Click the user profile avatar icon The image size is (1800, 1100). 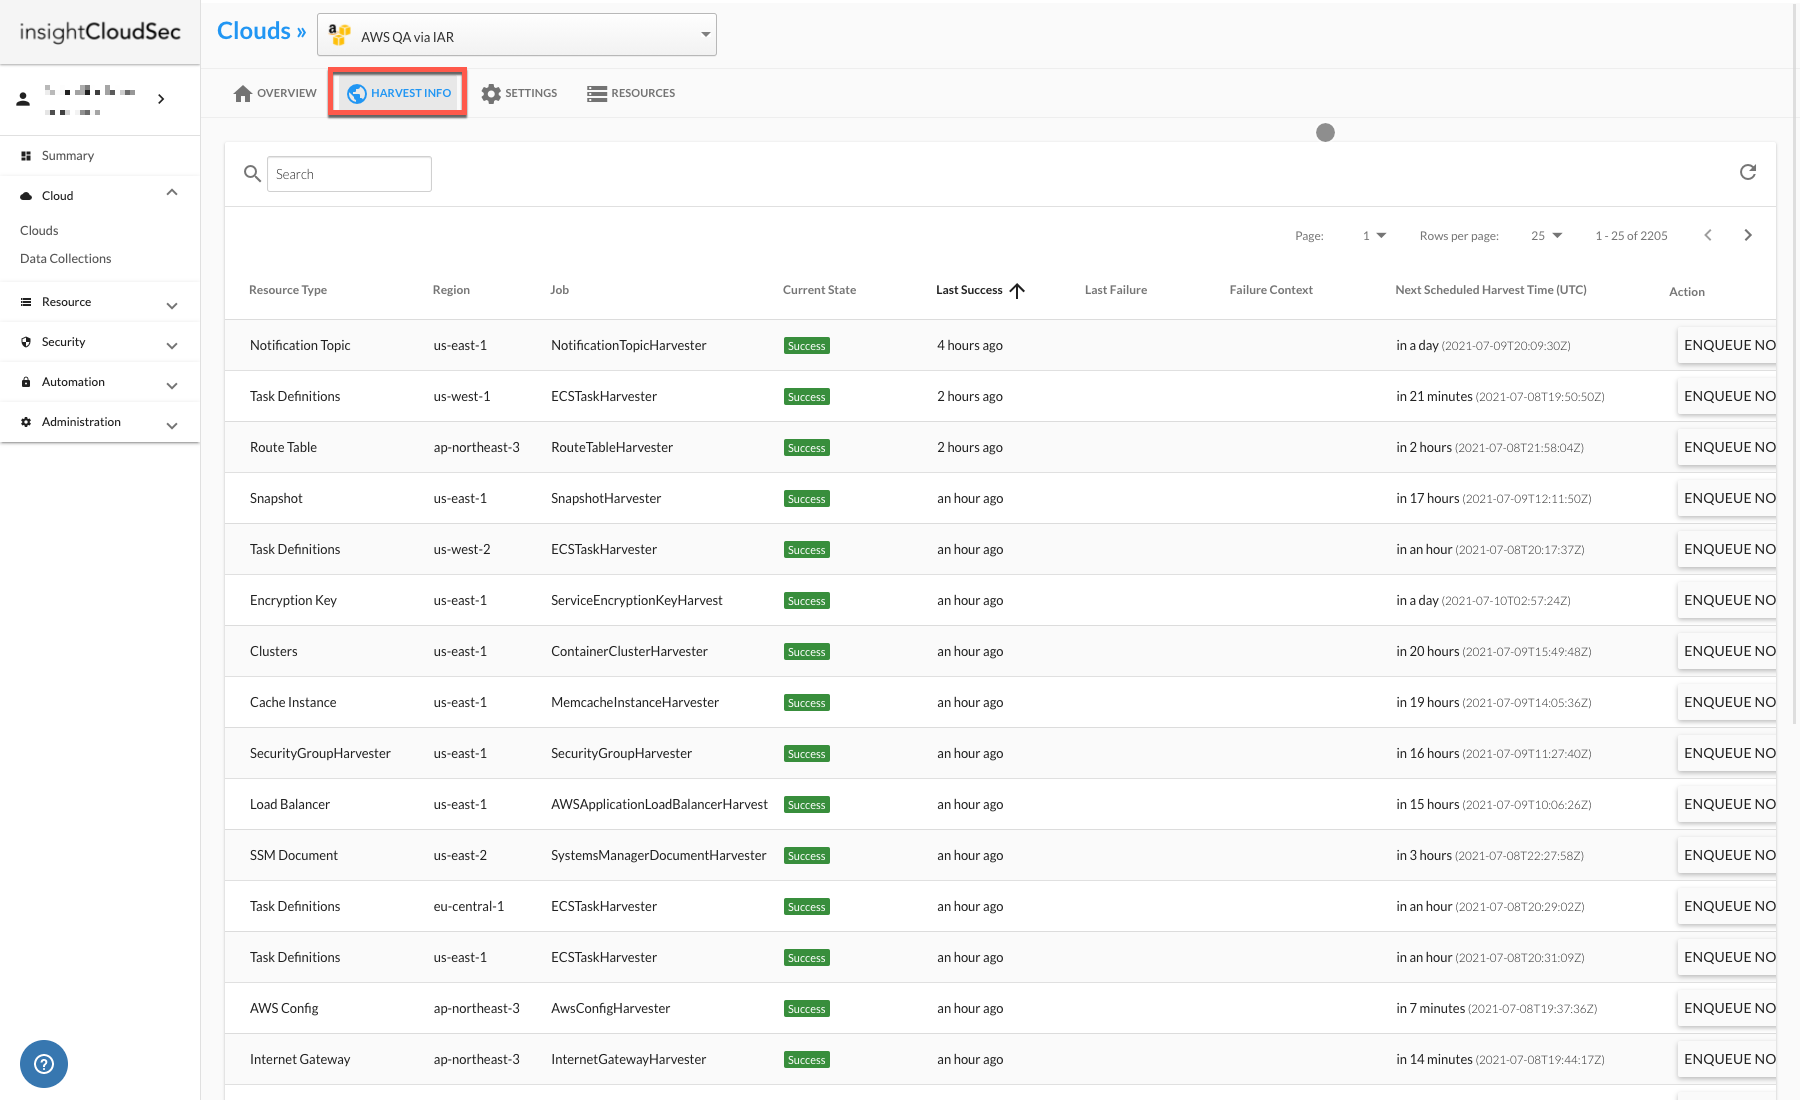pyautogui.click(x=23, y=99)
